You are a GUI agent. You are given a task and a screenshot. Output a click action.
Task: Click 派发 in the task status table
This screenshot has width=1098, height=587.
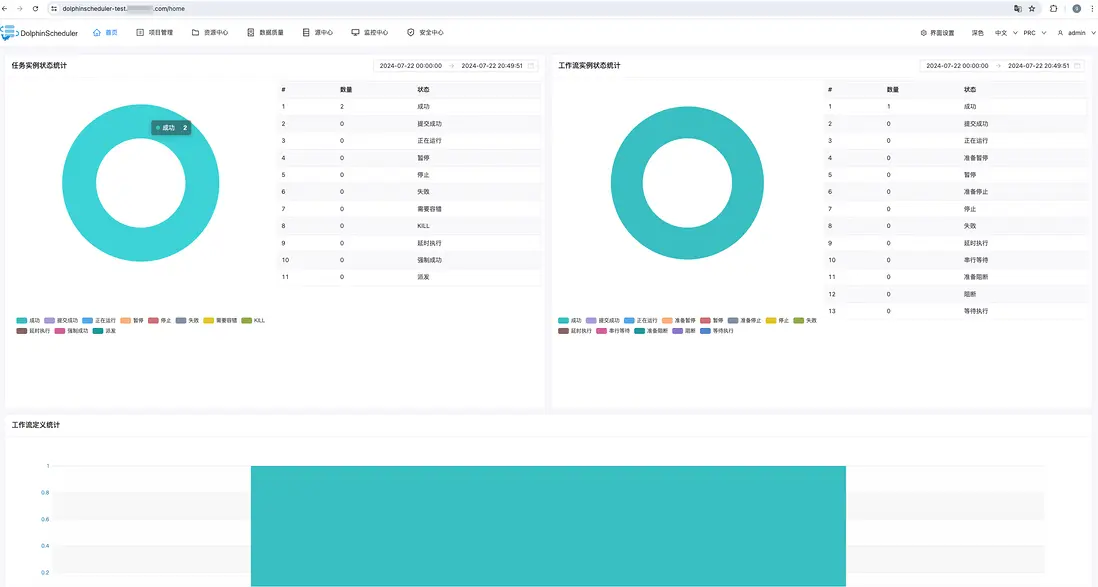423,277
